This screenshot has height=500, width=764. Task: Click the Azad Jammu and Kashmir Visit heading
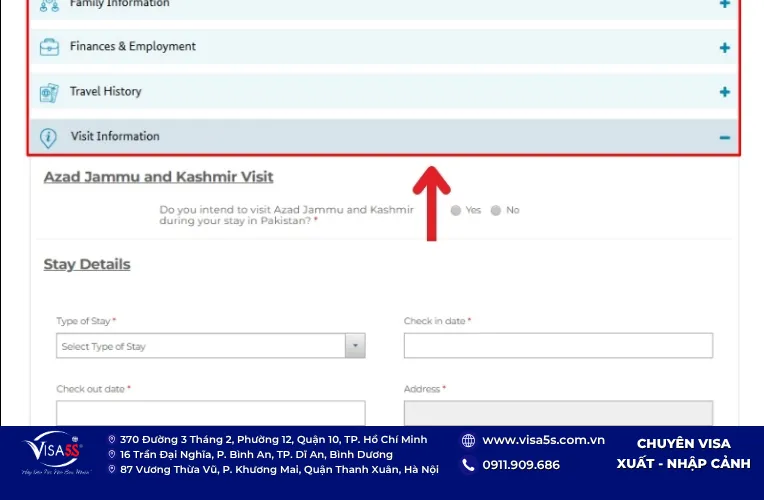point(158,177)
